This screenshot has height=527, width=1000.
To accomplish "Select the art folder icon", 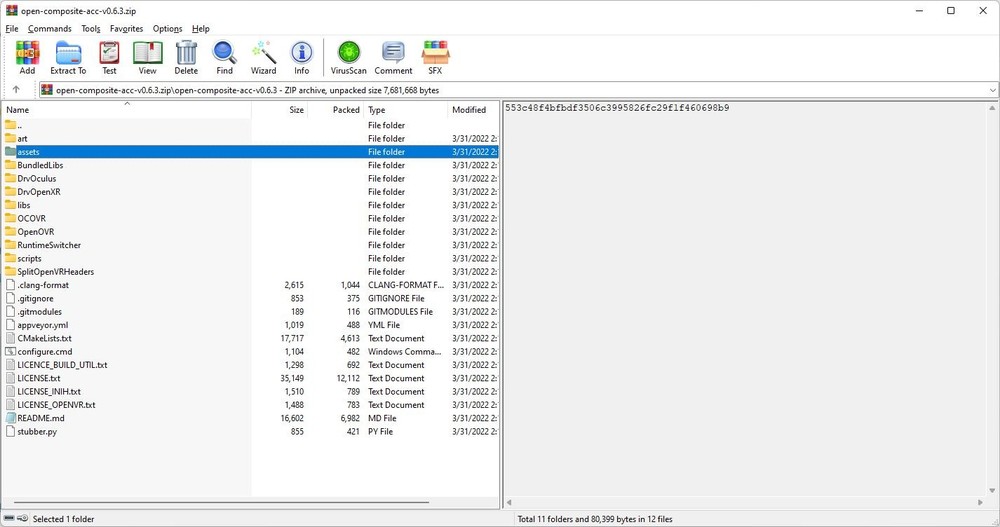I will click(10, 138).
